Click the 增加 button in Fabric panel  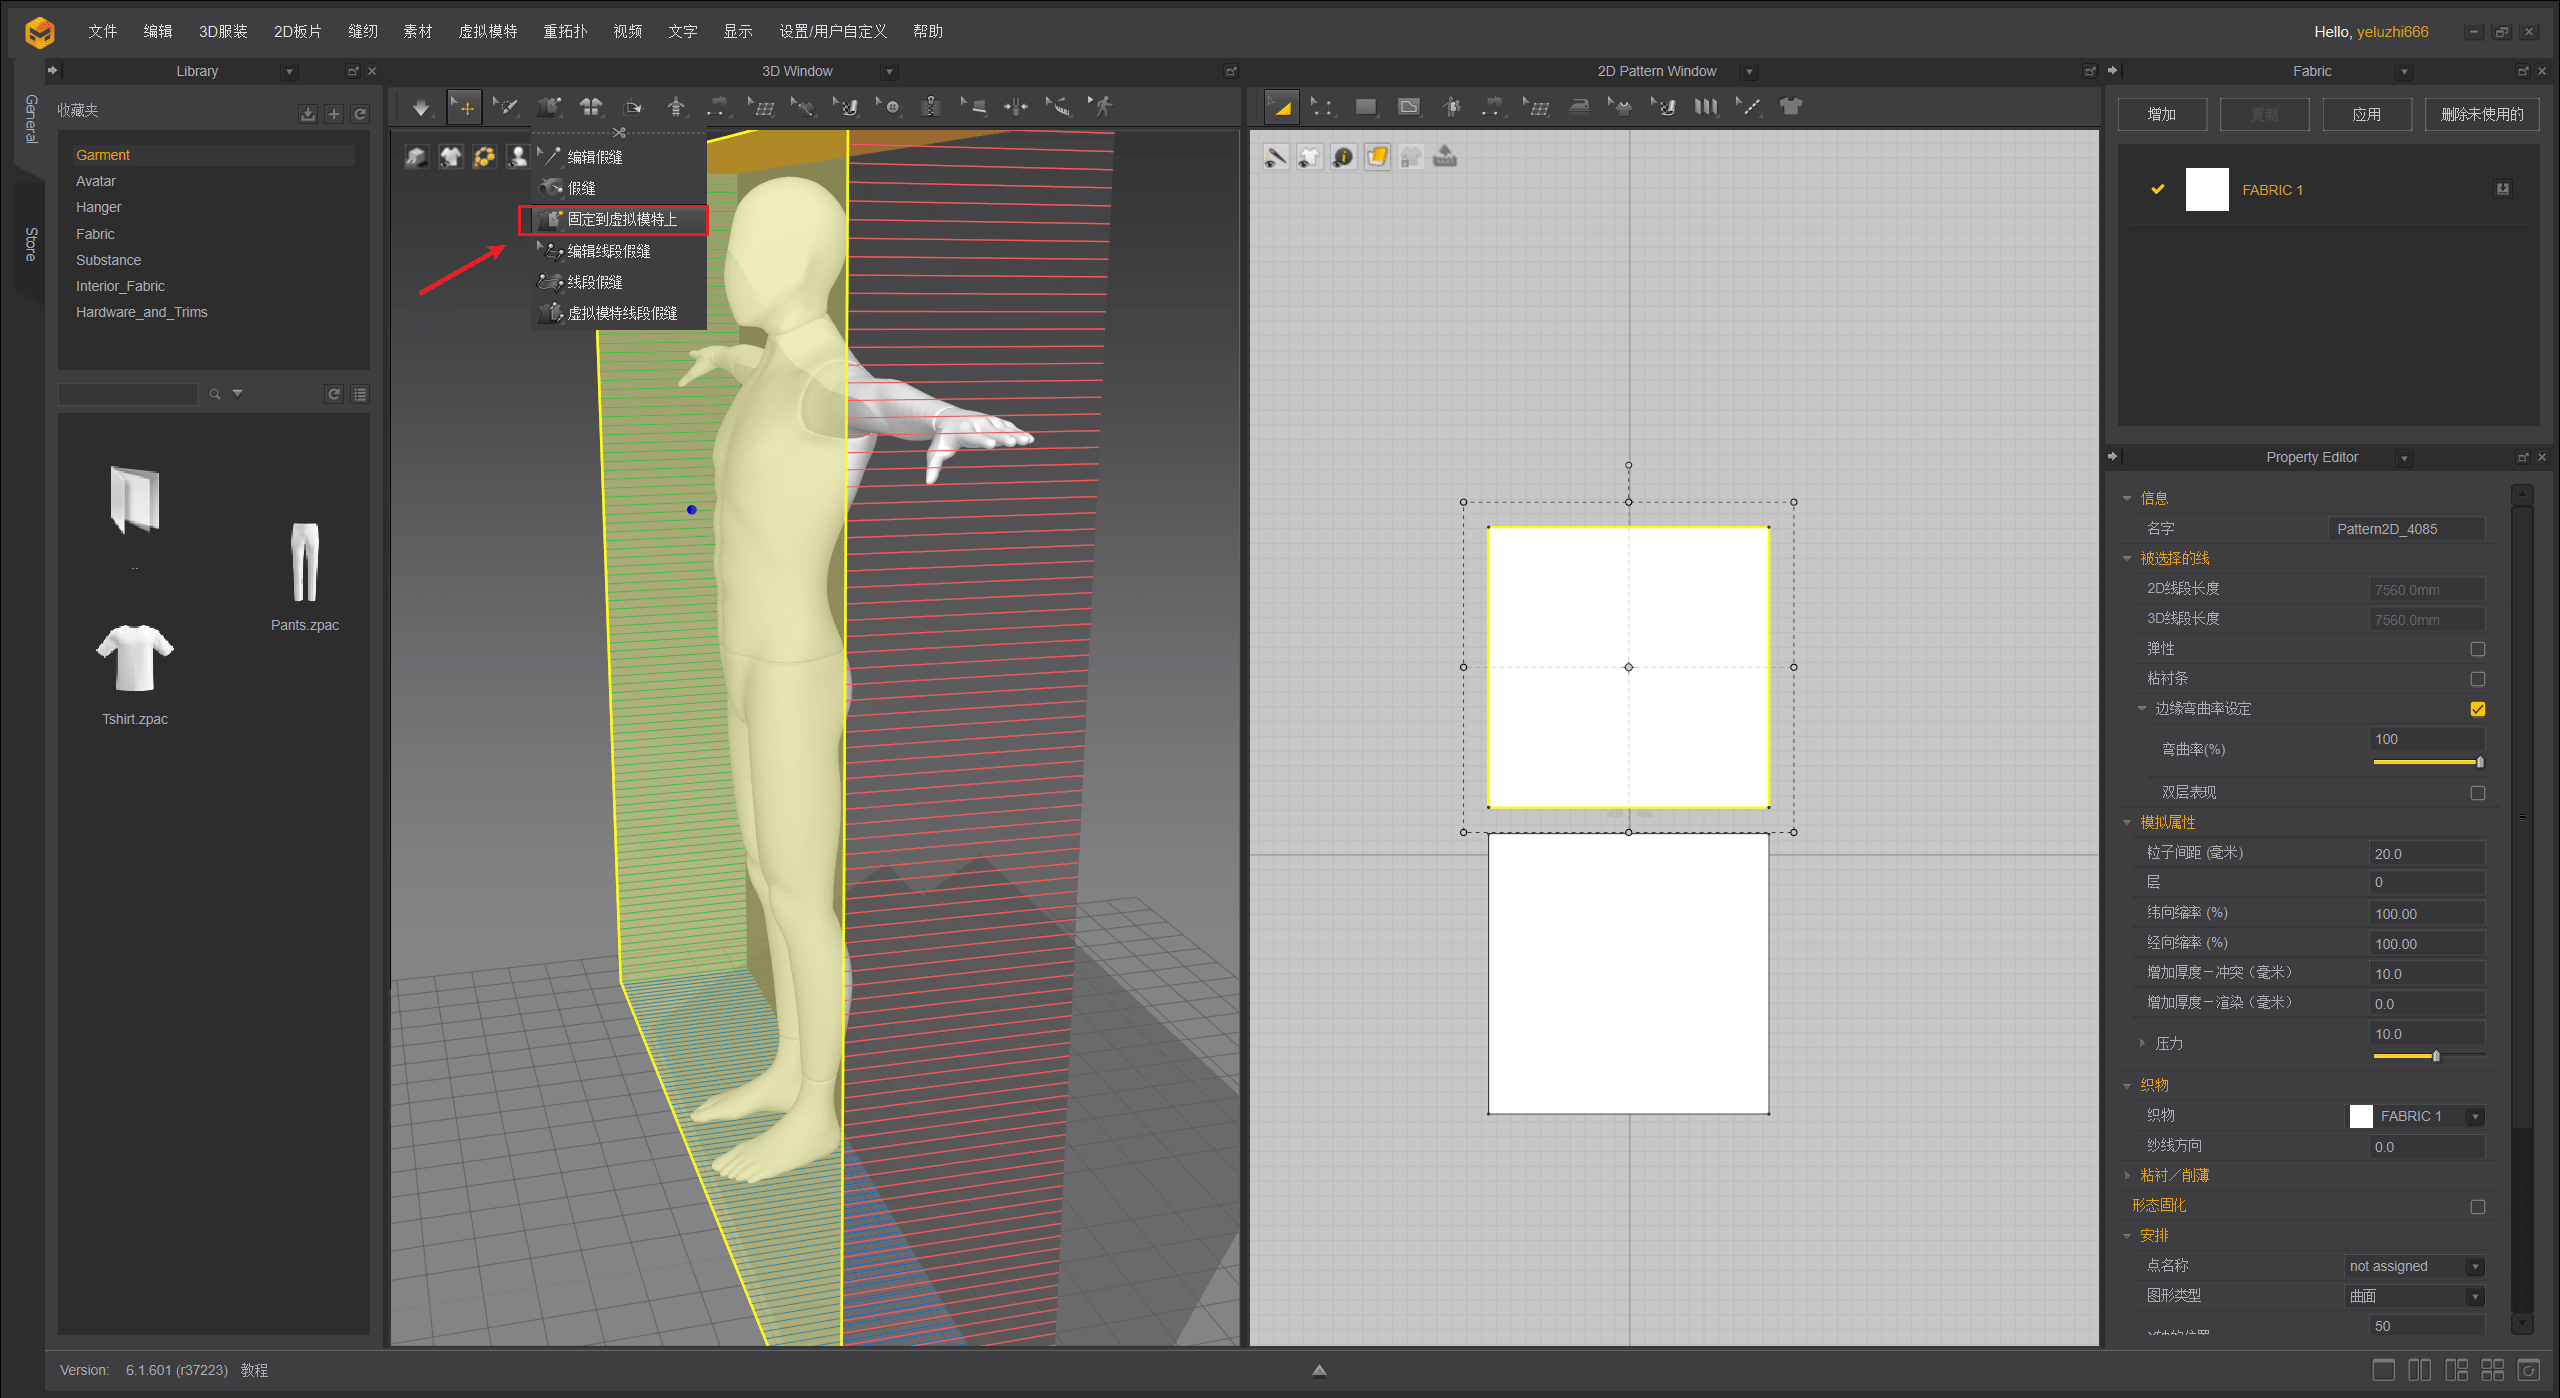click(x=2161, y=114)
